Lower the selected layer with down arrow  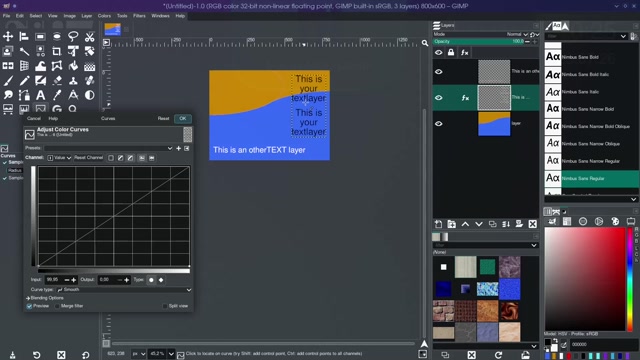479,224
